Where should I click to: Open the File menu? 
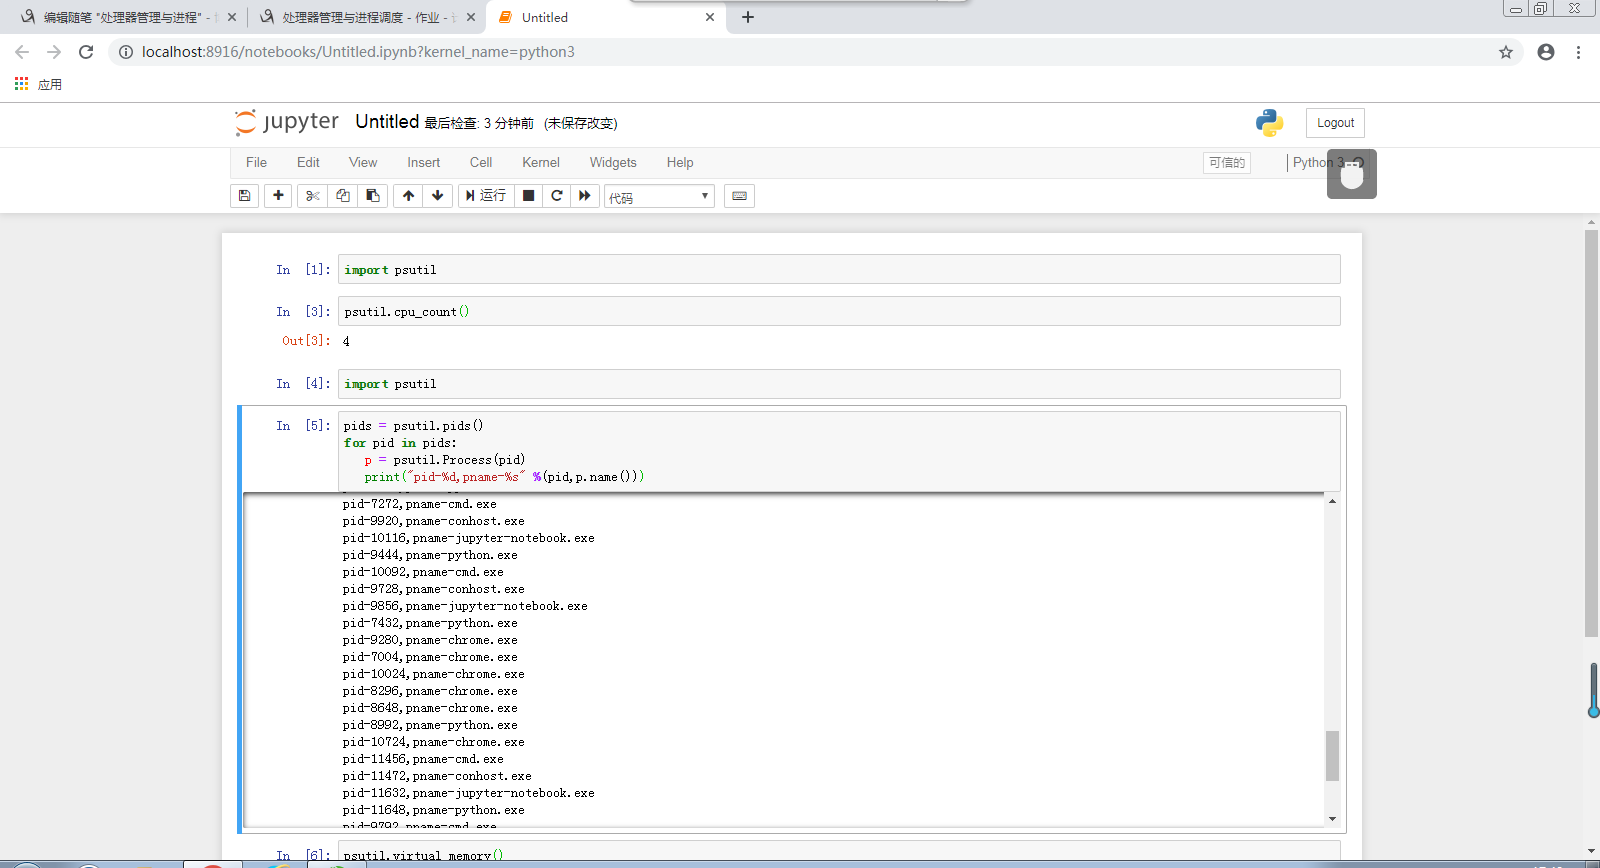coord(256,162)
